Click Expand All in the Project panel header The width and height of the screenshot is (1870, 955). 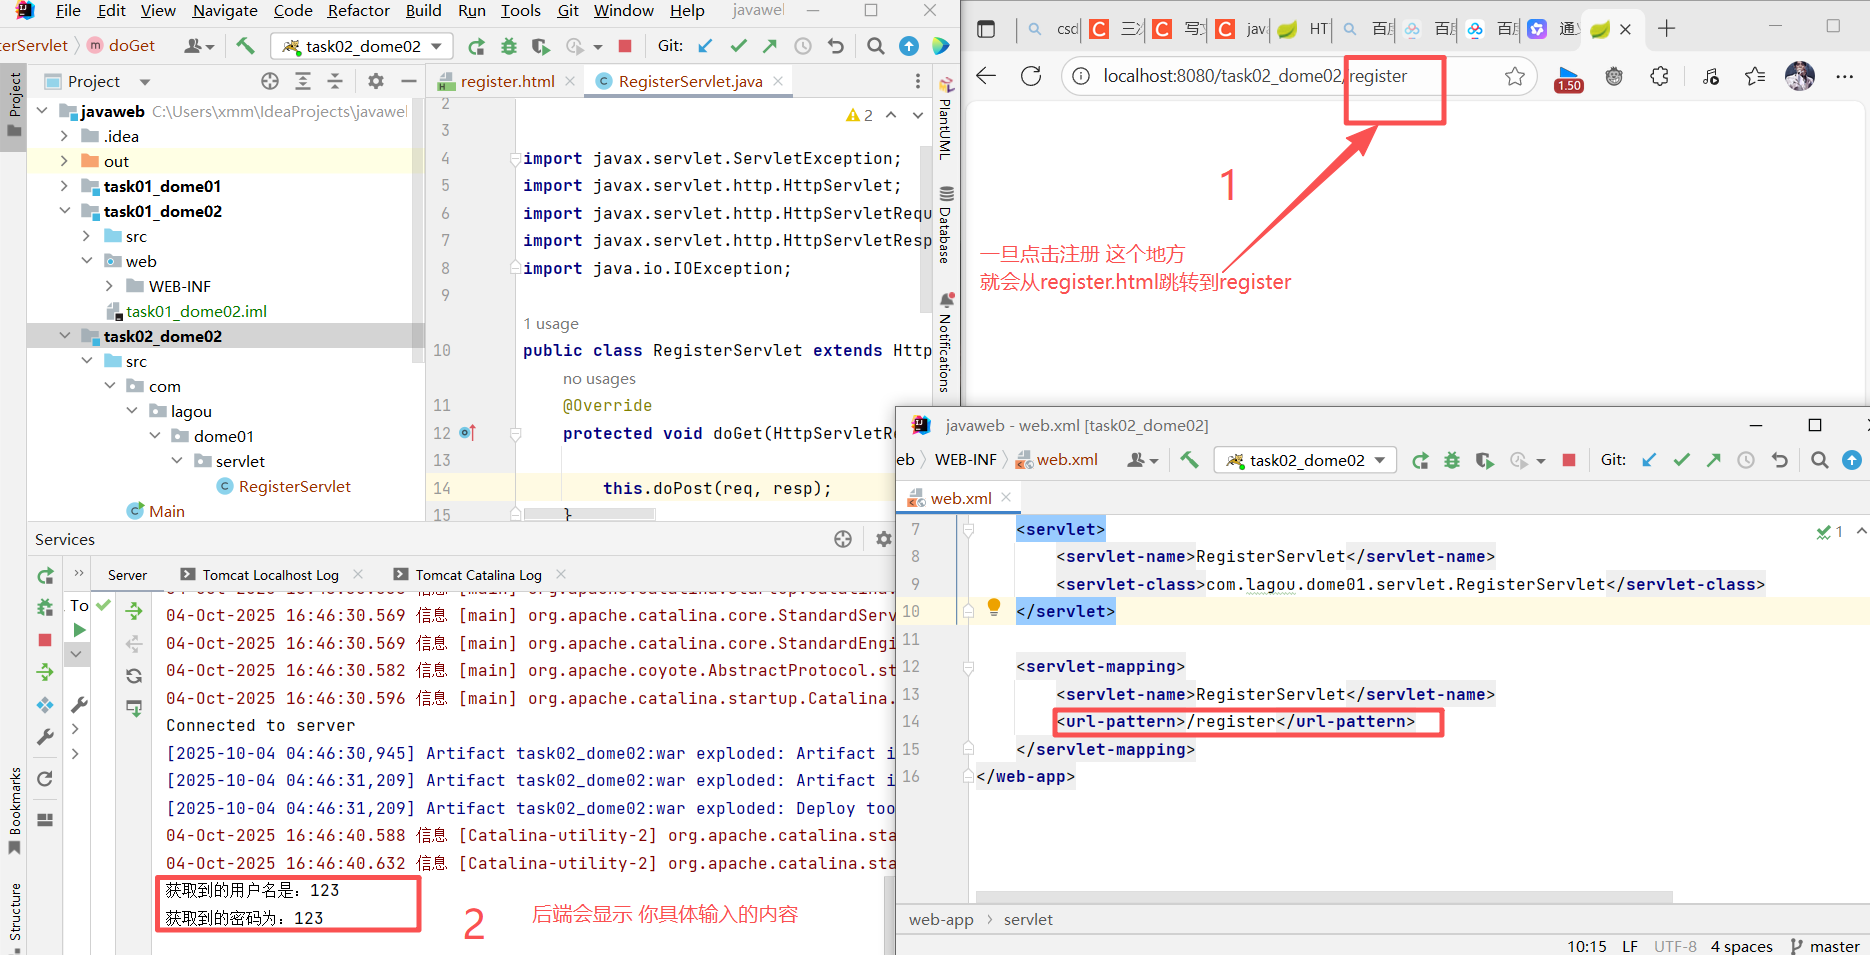[303, 81]
